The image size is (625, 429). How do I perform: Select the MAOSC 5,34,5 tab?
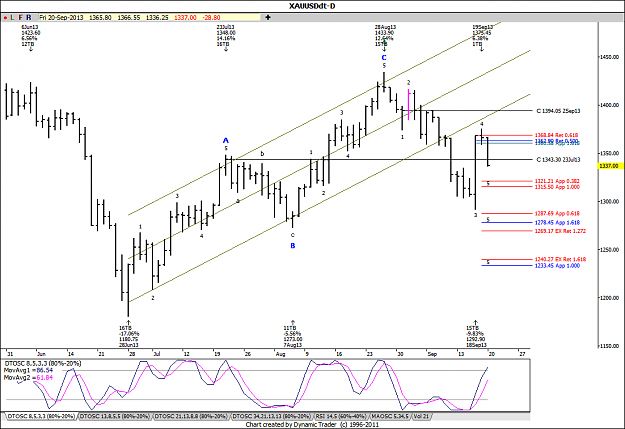pos(390,416)
